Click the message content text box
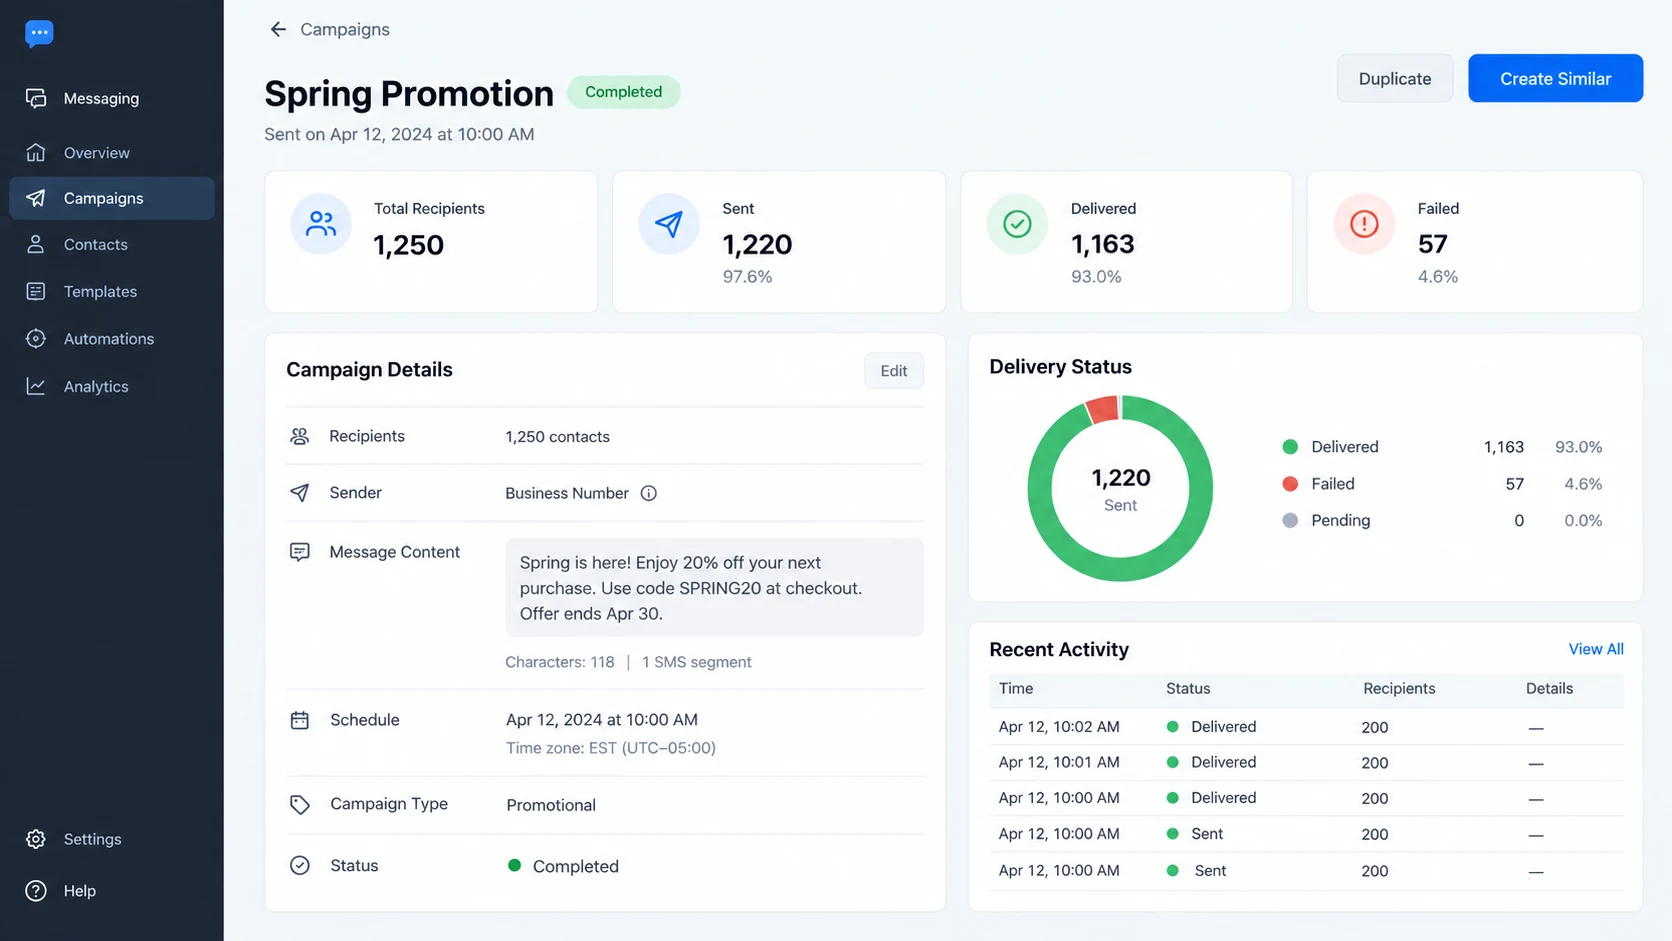This screenshot has width=1672, height=941. tap(714, 588)
